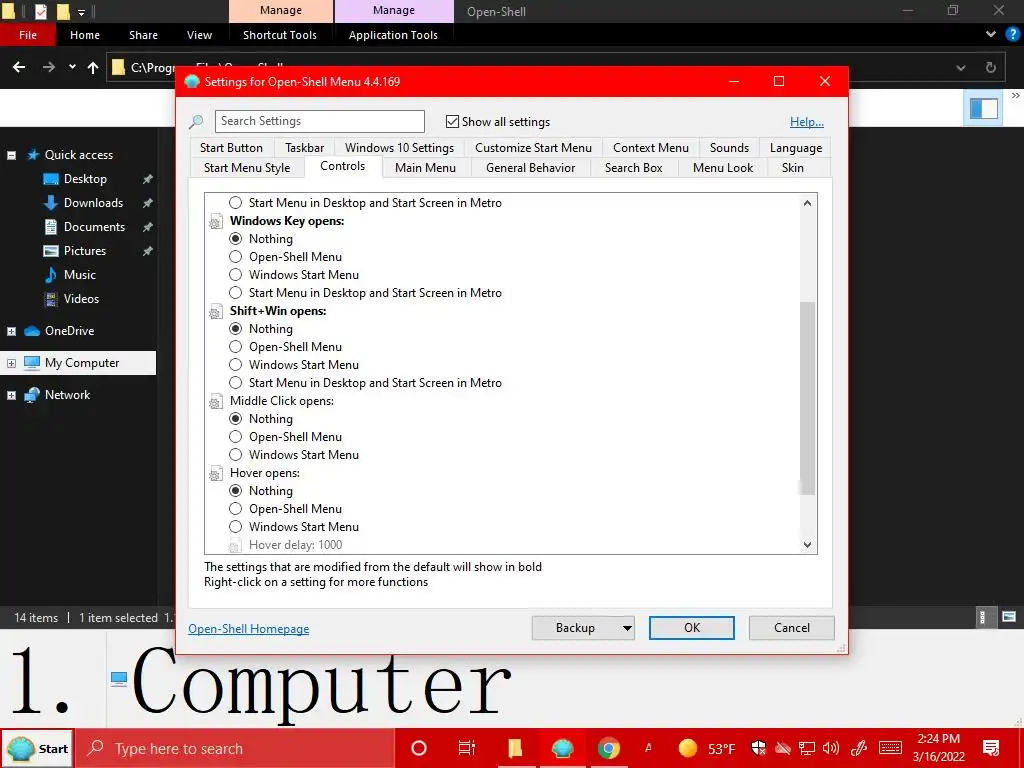
Task: Open the Backup button dropdown arrow
Action: pyautogui.click(x=626, y=628)
